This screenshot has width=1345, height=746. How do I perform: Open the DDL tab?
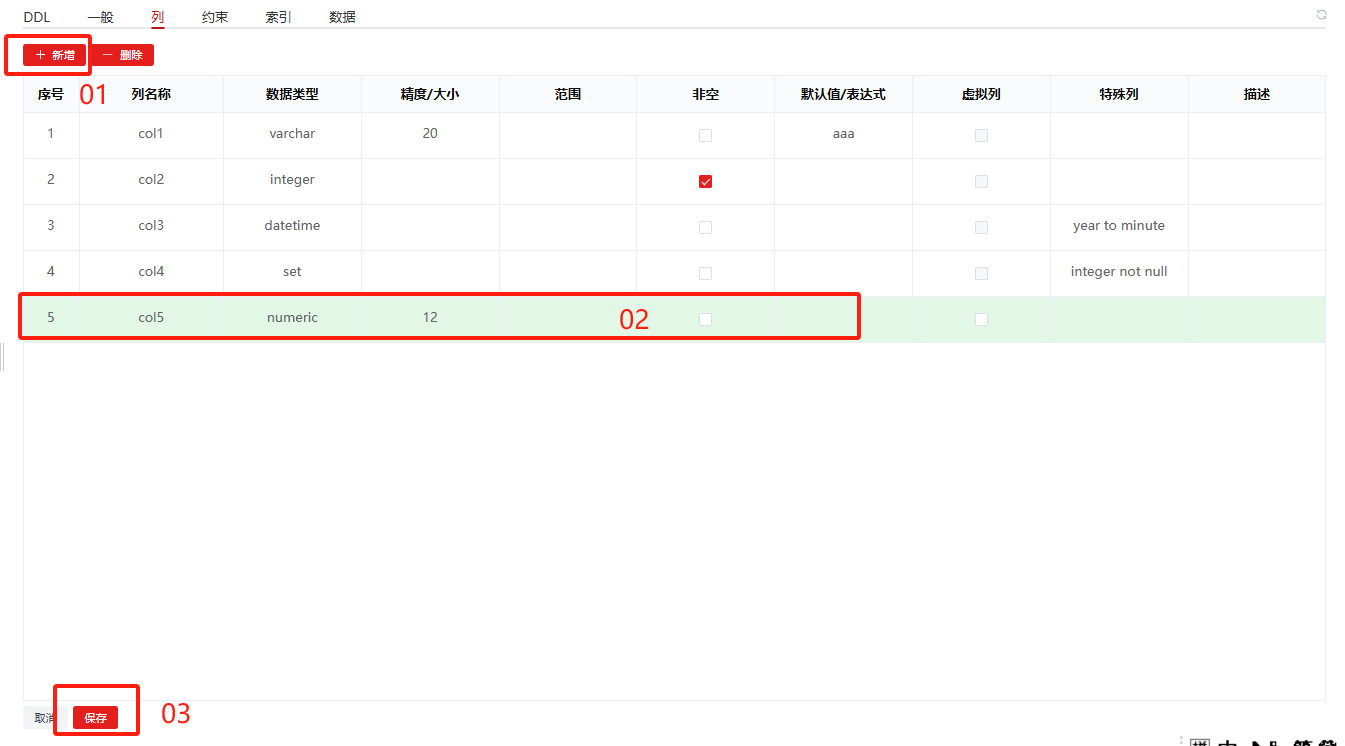point(37,17)
